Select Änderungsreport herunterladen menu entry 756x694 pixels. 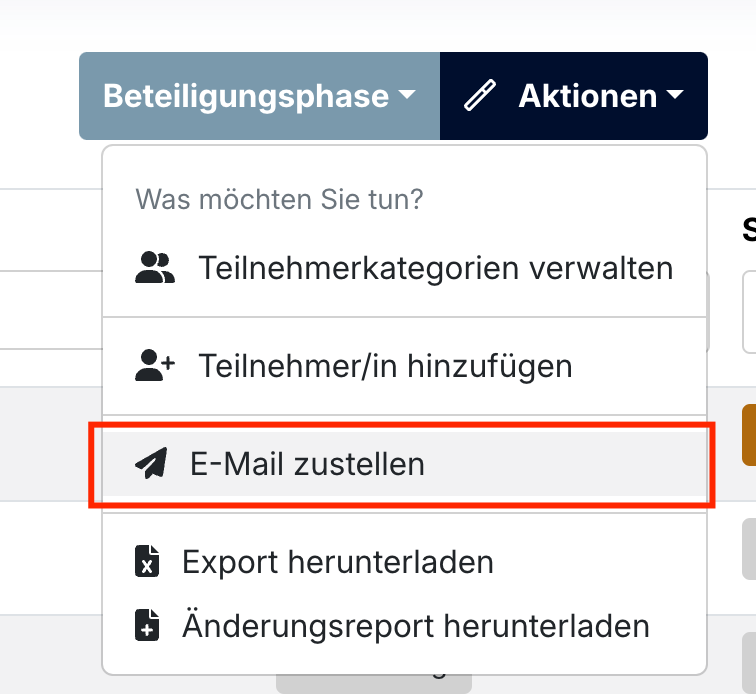[405, 626]
